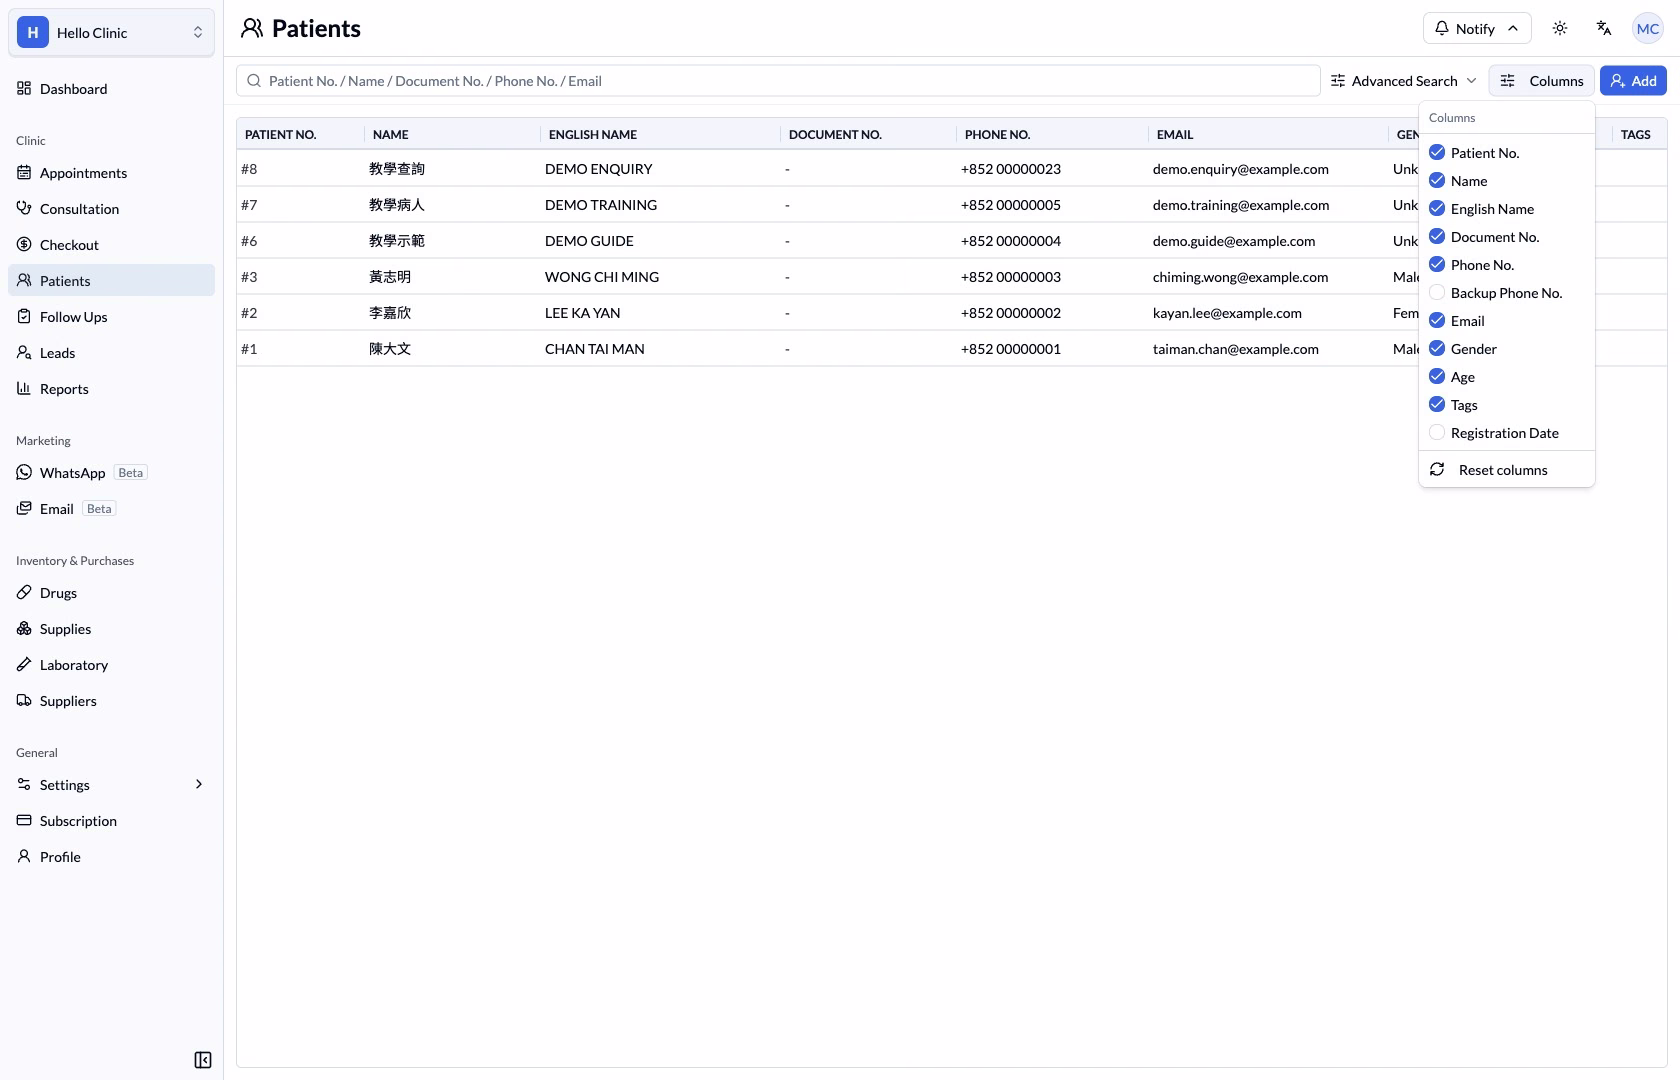This screenshot has height=1080, width=1680.
Task: Enable the Backup Phone No. column
Action: coord(1437,293)
